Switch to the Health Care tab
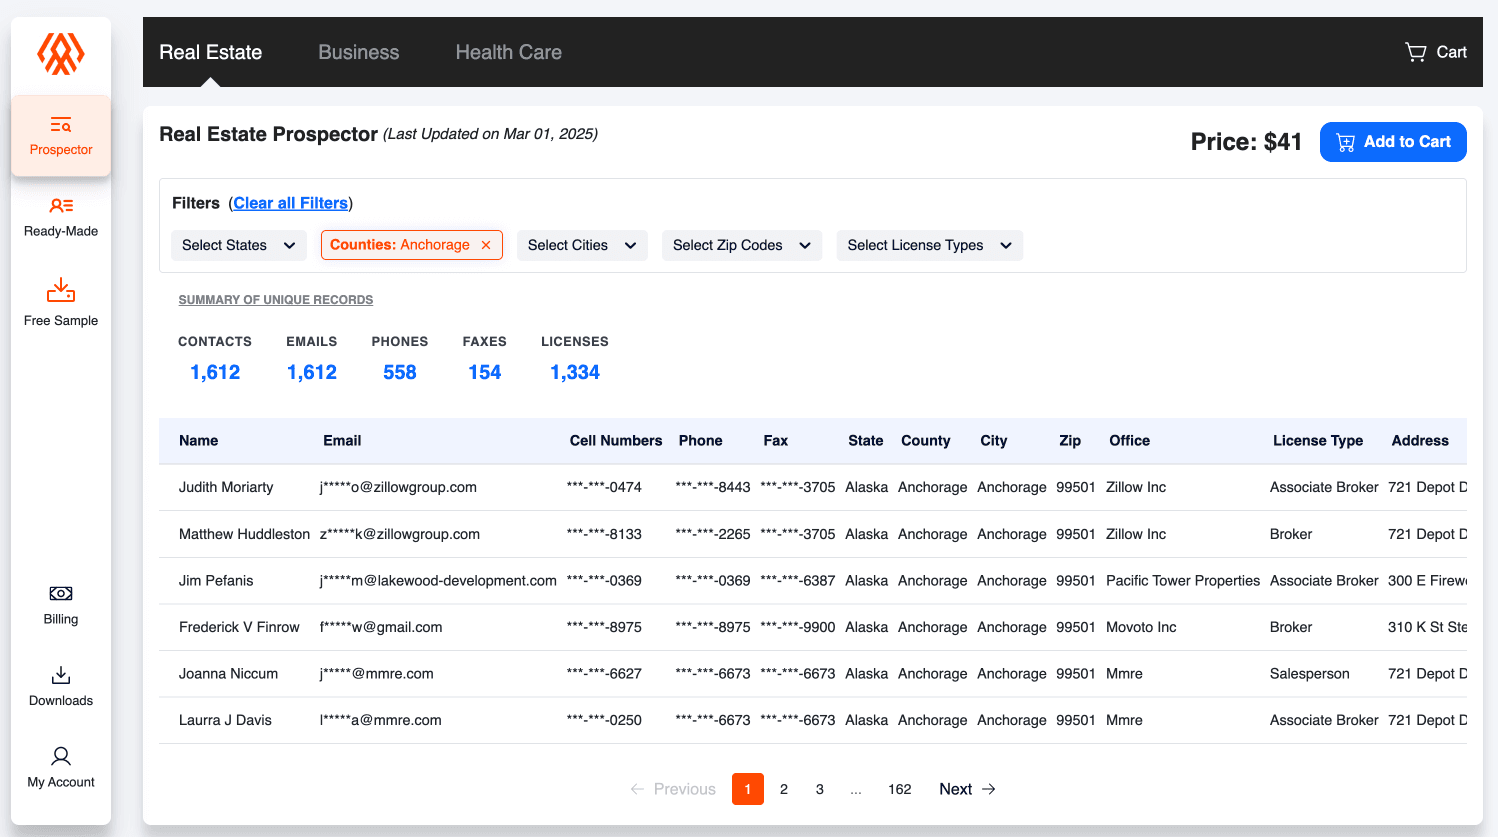The height and width of the screenshot is (837, 1498). (x=508, y=52)
